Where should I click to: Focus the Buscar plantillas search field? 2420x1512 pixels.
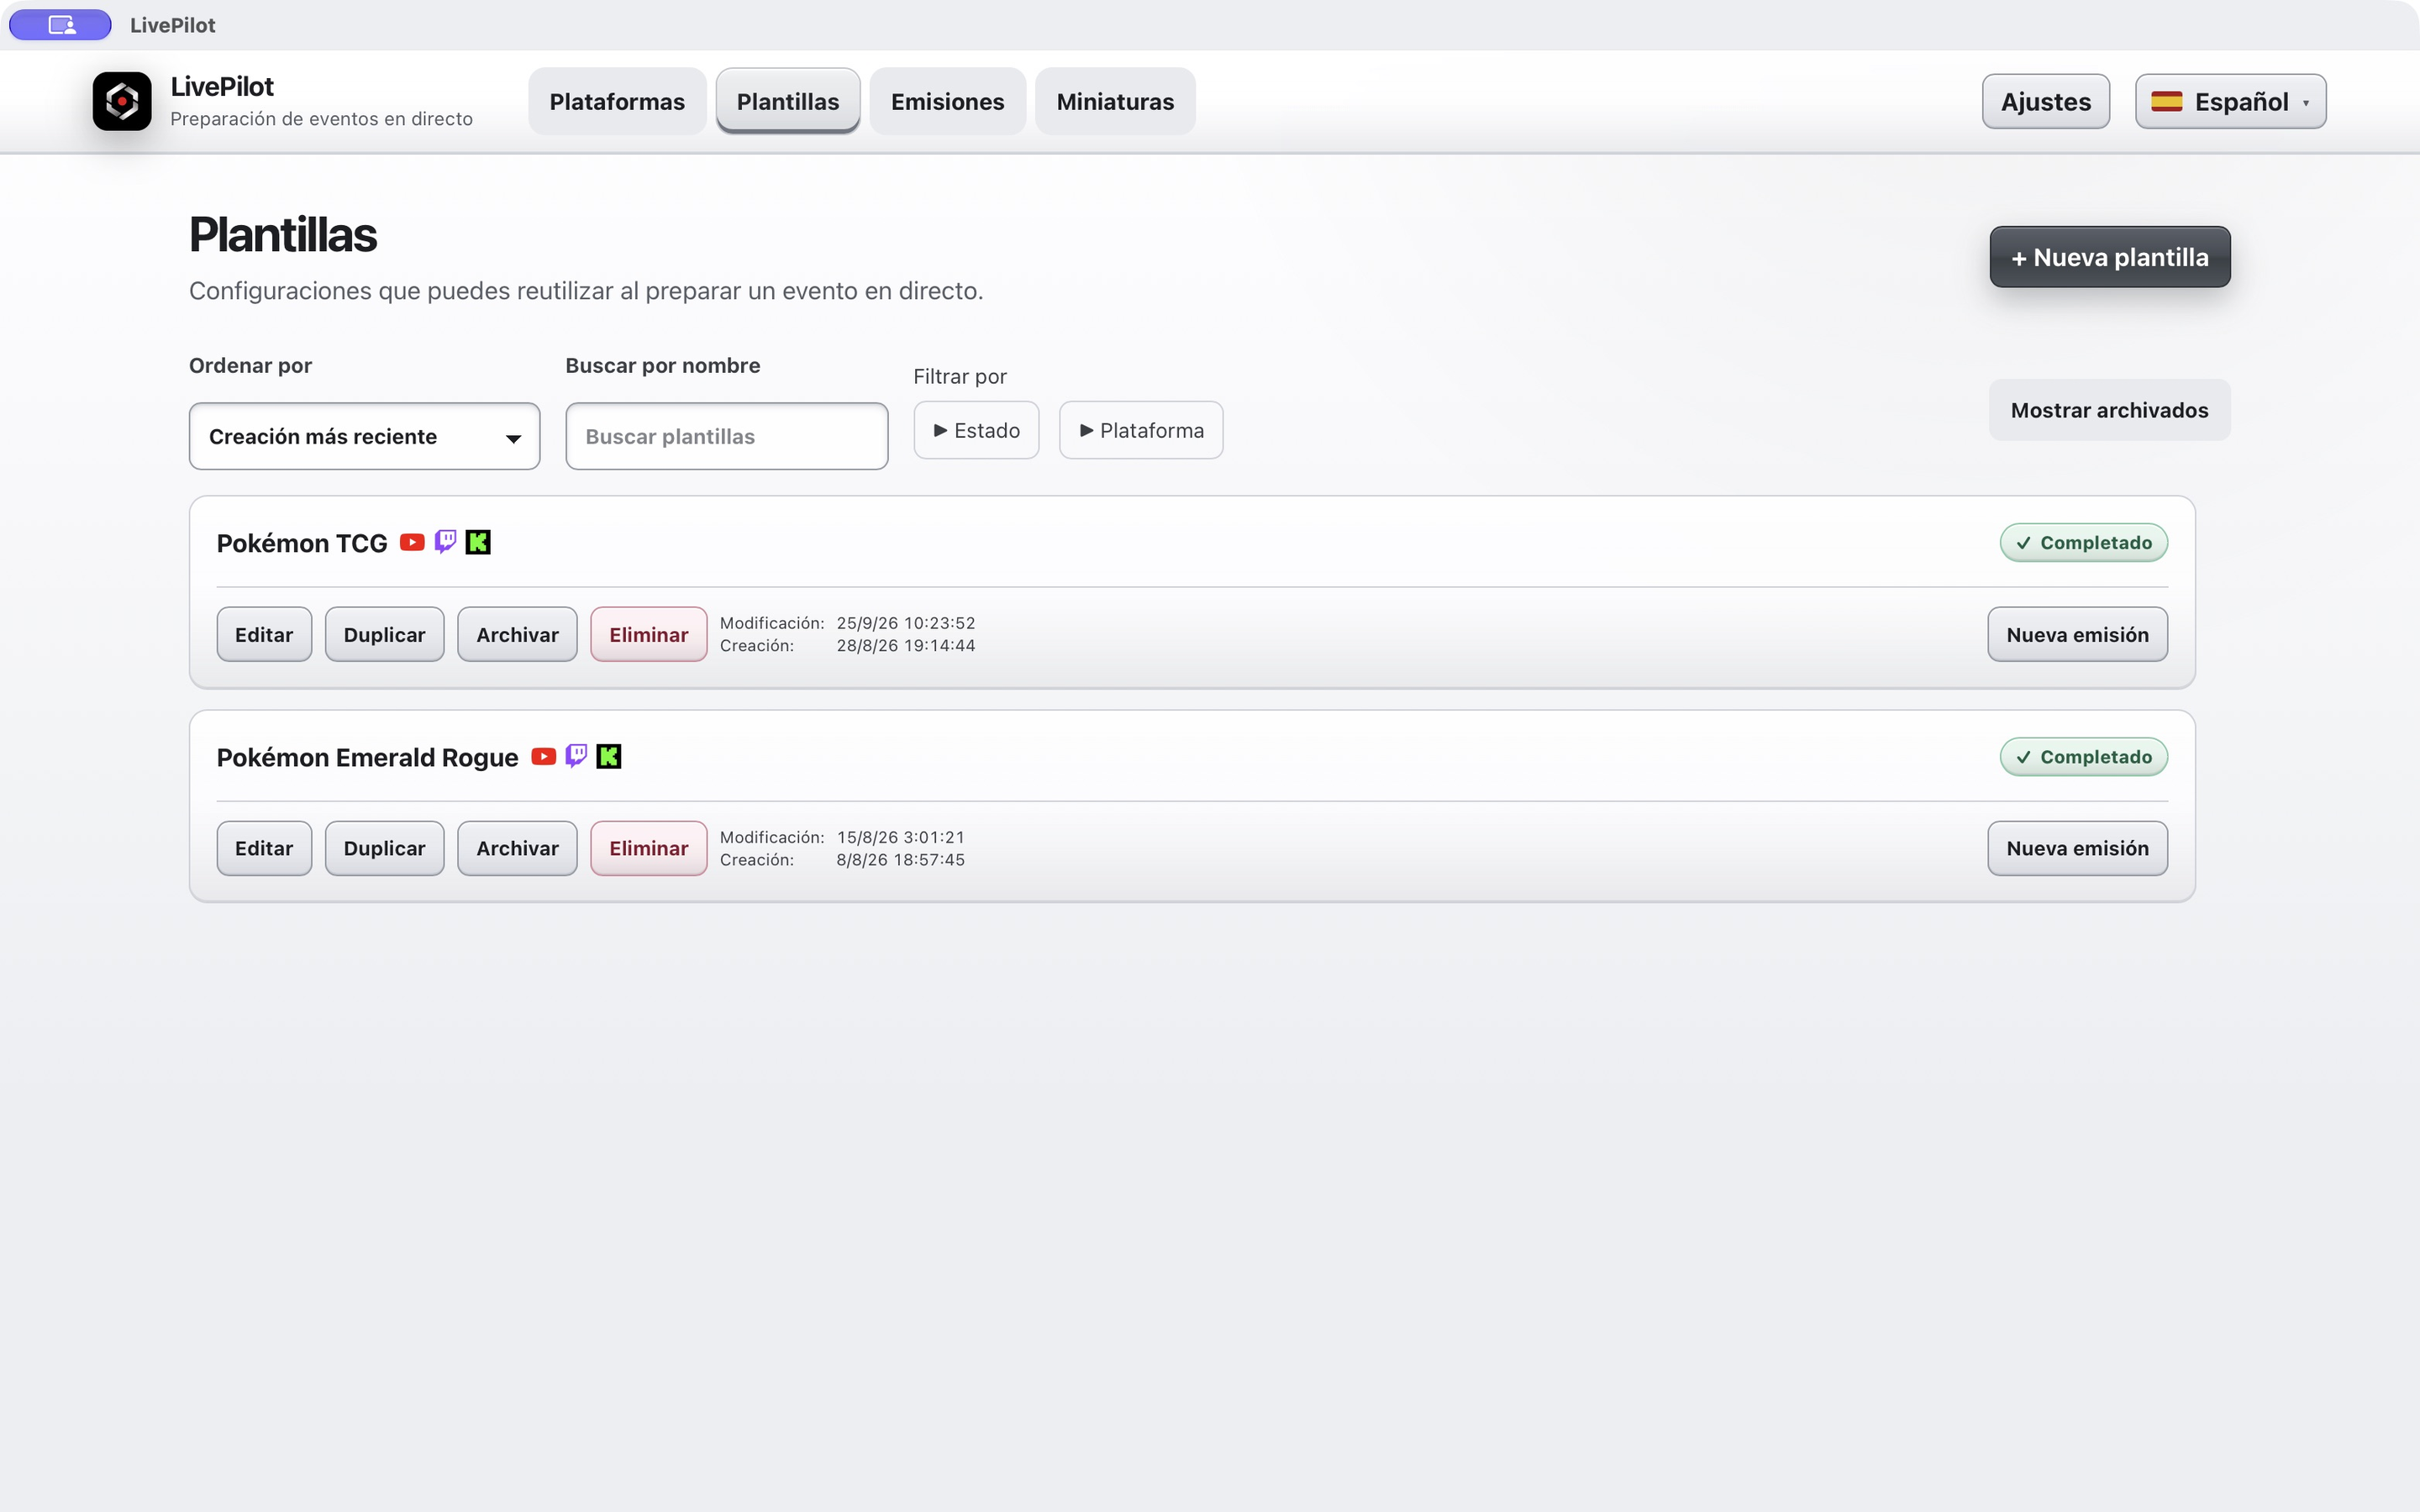click(x=727, y=436)
